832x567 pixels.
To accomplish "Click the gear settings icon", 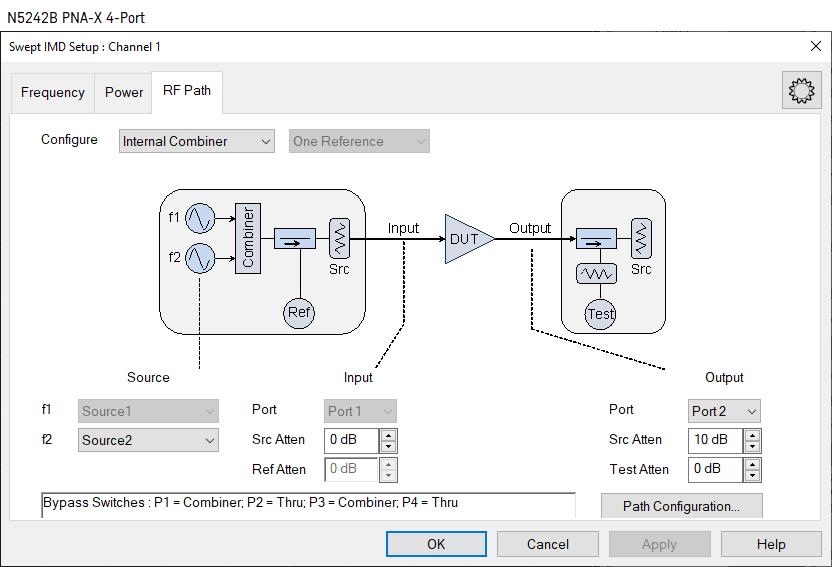I will click(801, 91).
